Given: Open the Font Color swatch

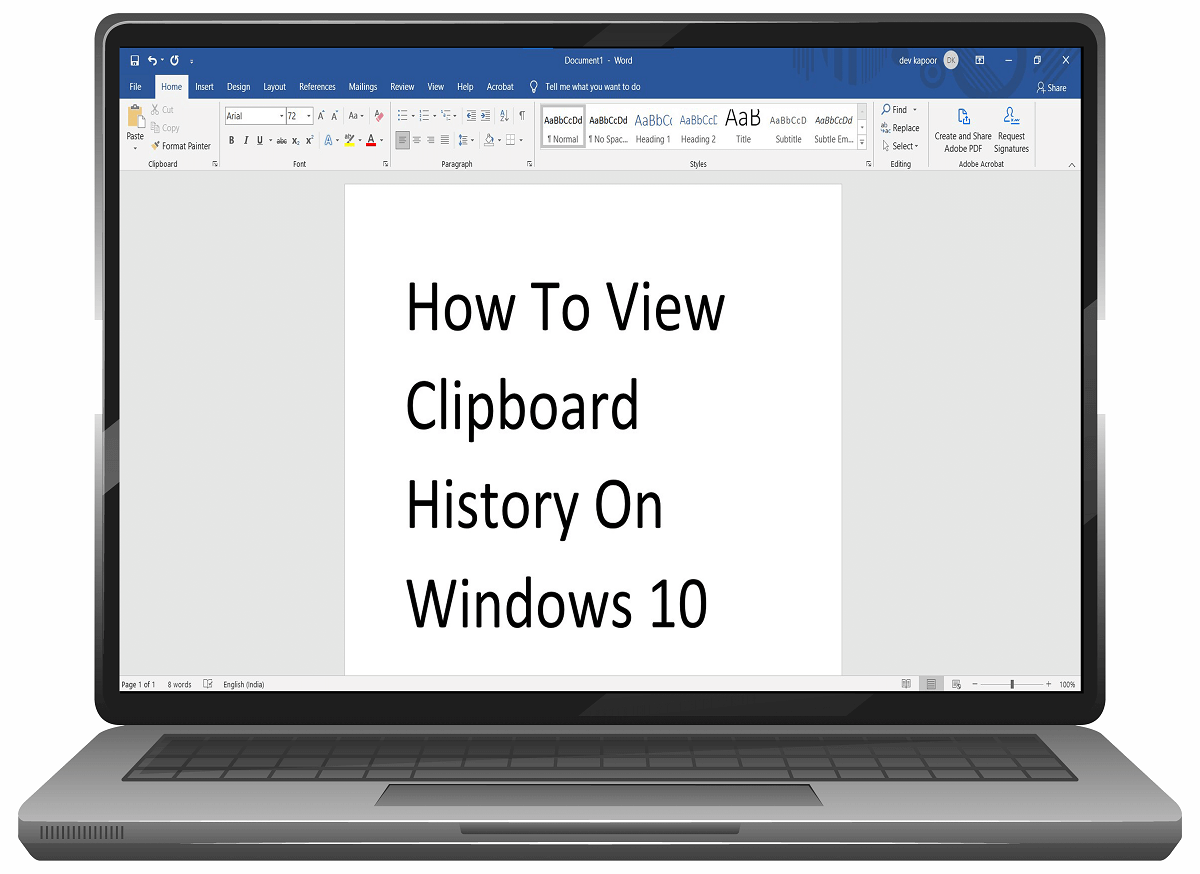Looking at the screenshot, I should click(370, 140).
